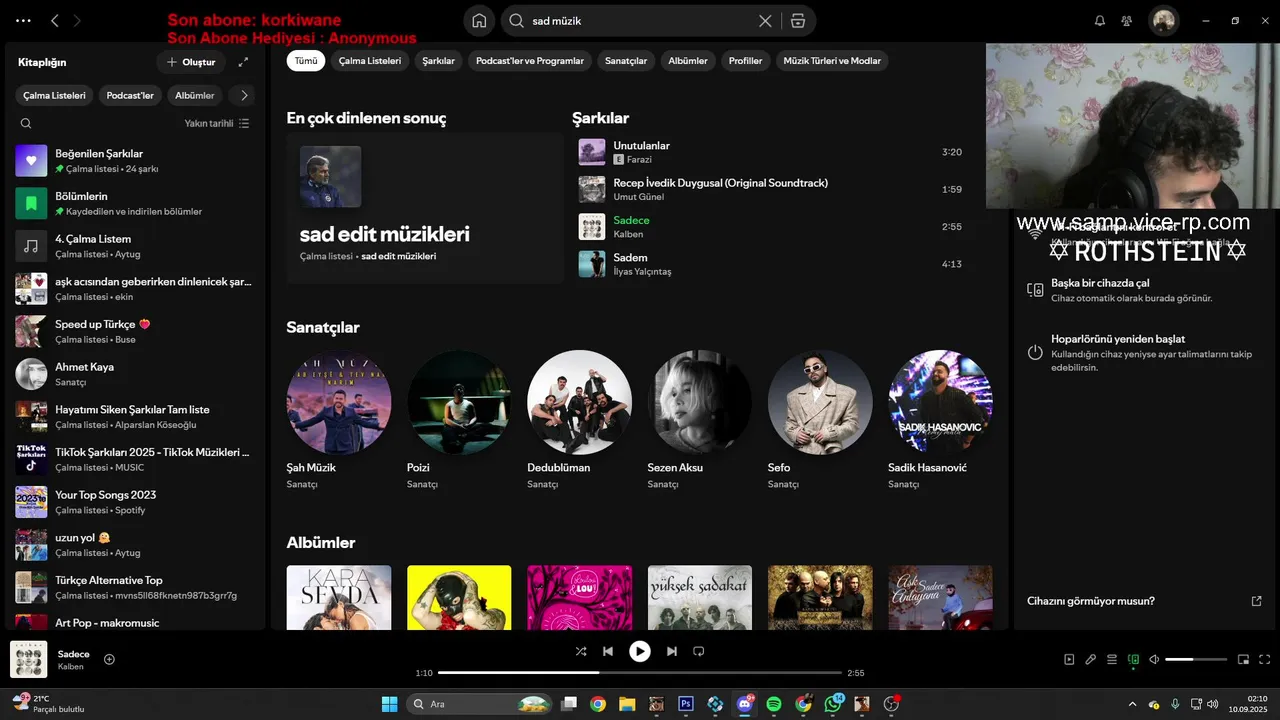The image size is (1280, 720).
Task: Mute the Spotify volume speaker icon
Action: (x=1154, y=659)
